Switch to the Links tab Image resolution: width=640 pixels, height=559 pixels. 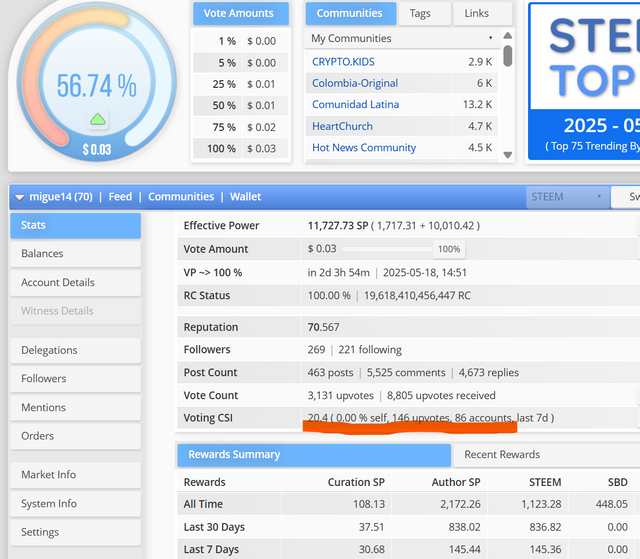(x=482, y=13)
